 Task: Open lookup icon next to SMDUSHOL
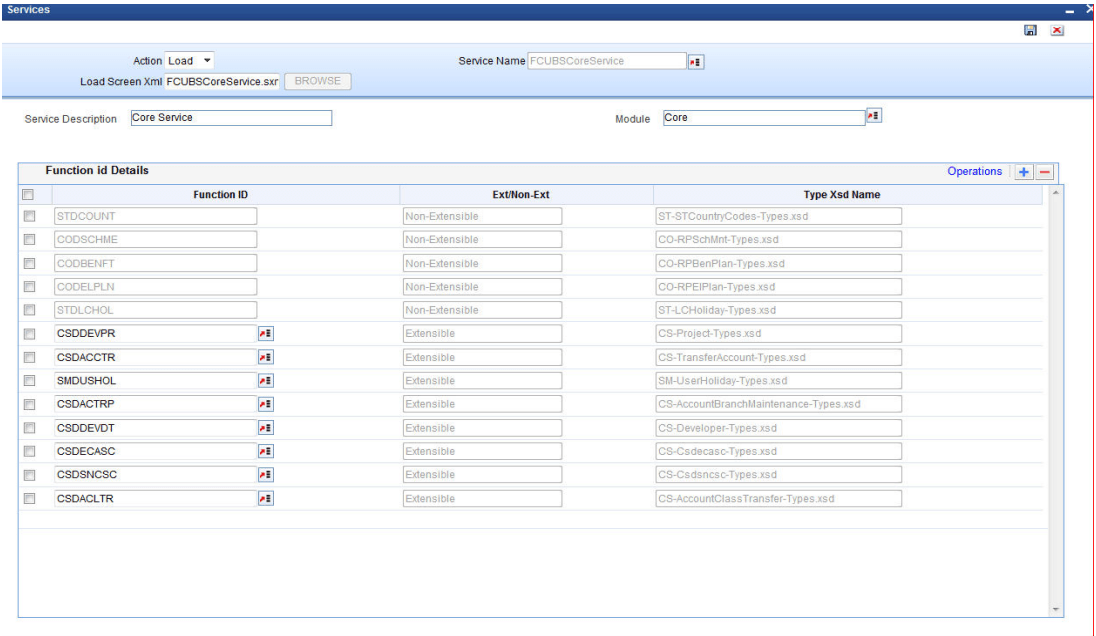(x=266, y=380)
